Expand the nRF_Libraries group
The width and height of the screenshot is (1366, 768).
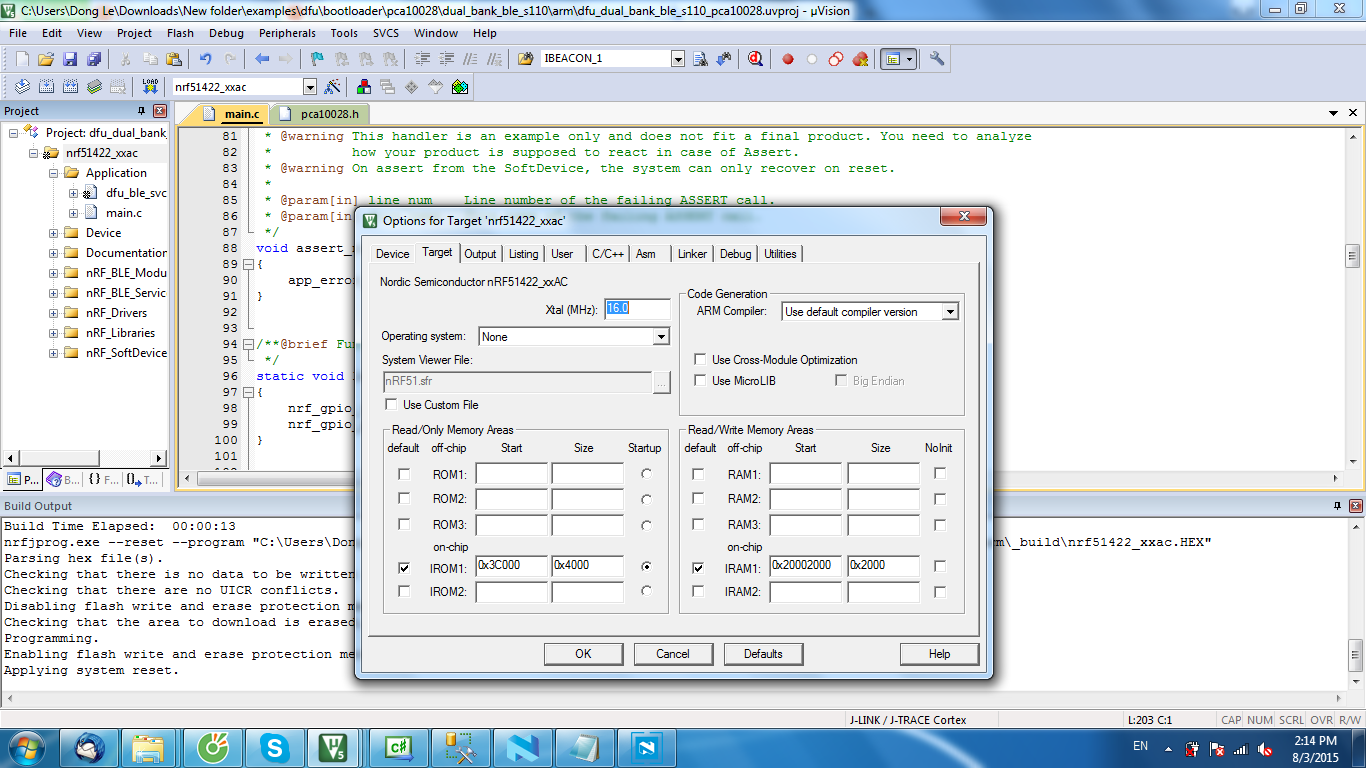[54, 333]
